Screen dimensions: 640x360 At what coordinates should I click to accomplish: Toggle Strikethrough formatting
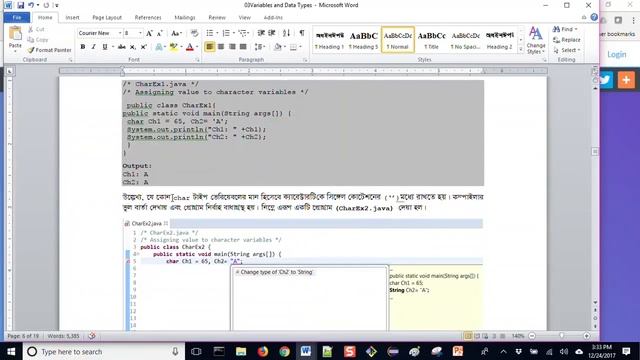tap(122, 47)
